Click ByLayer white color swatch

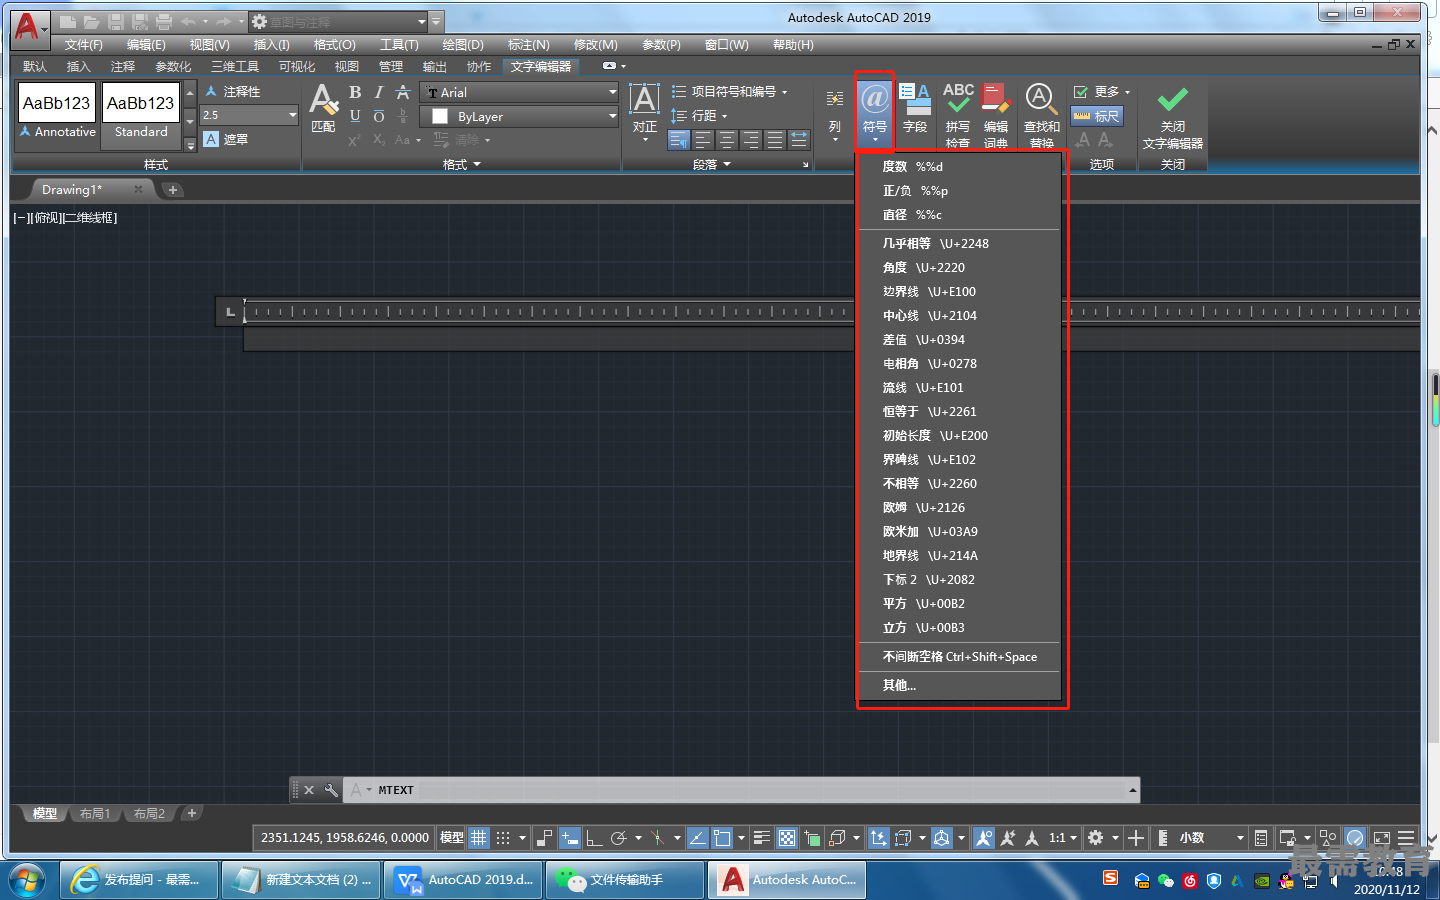[x=440, y=116]
